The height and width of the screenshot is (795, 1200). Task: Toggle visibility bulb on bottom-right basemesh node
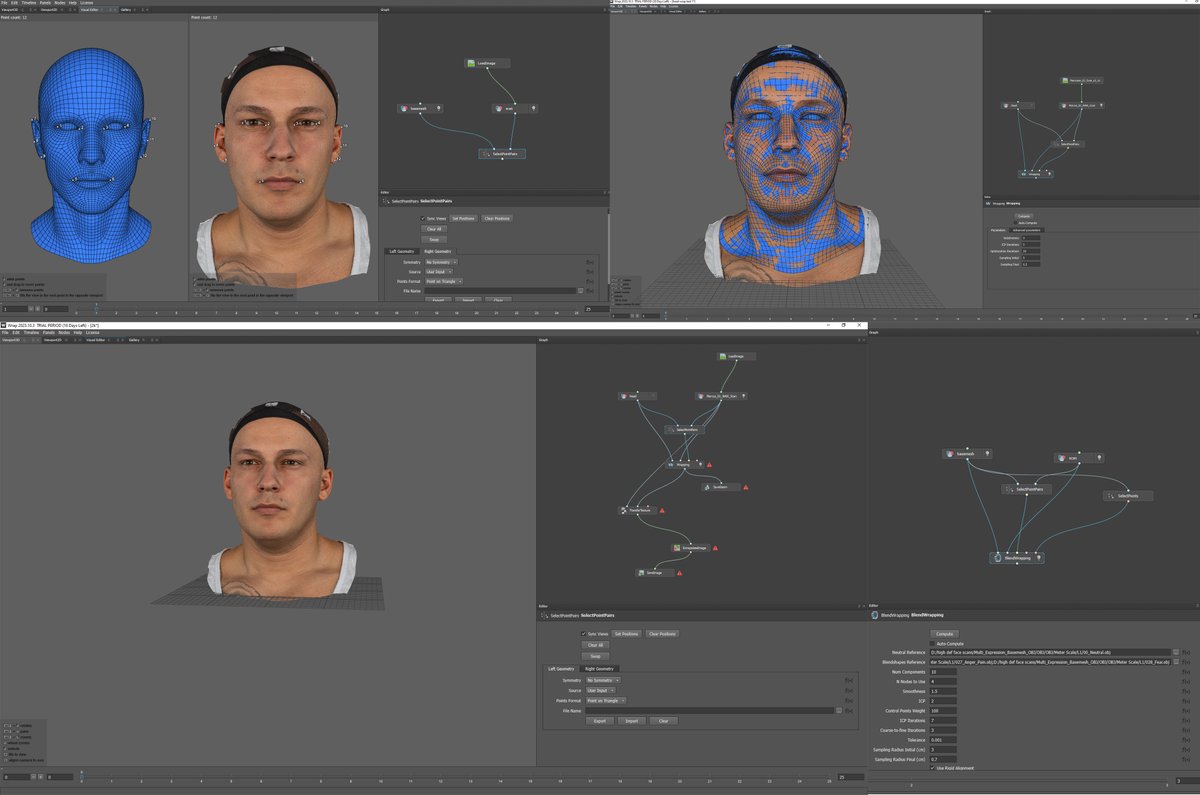[x=989, y=454]
